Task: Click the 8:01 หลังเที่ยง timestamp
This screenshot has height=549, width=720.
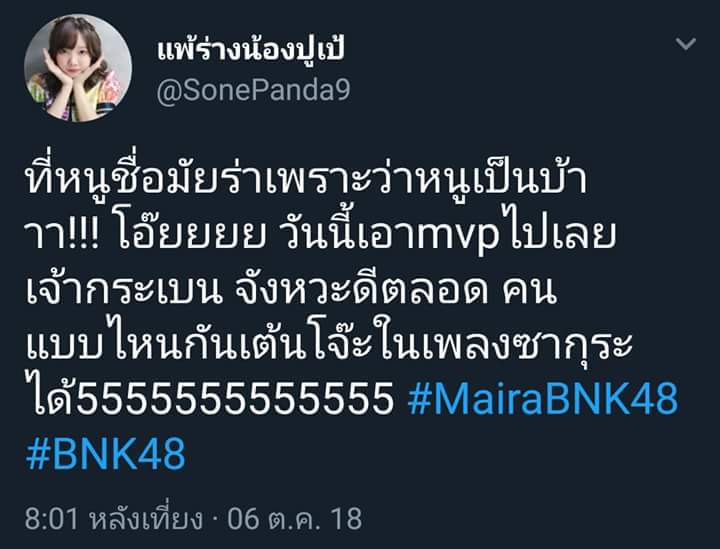Action: (114, 519)
